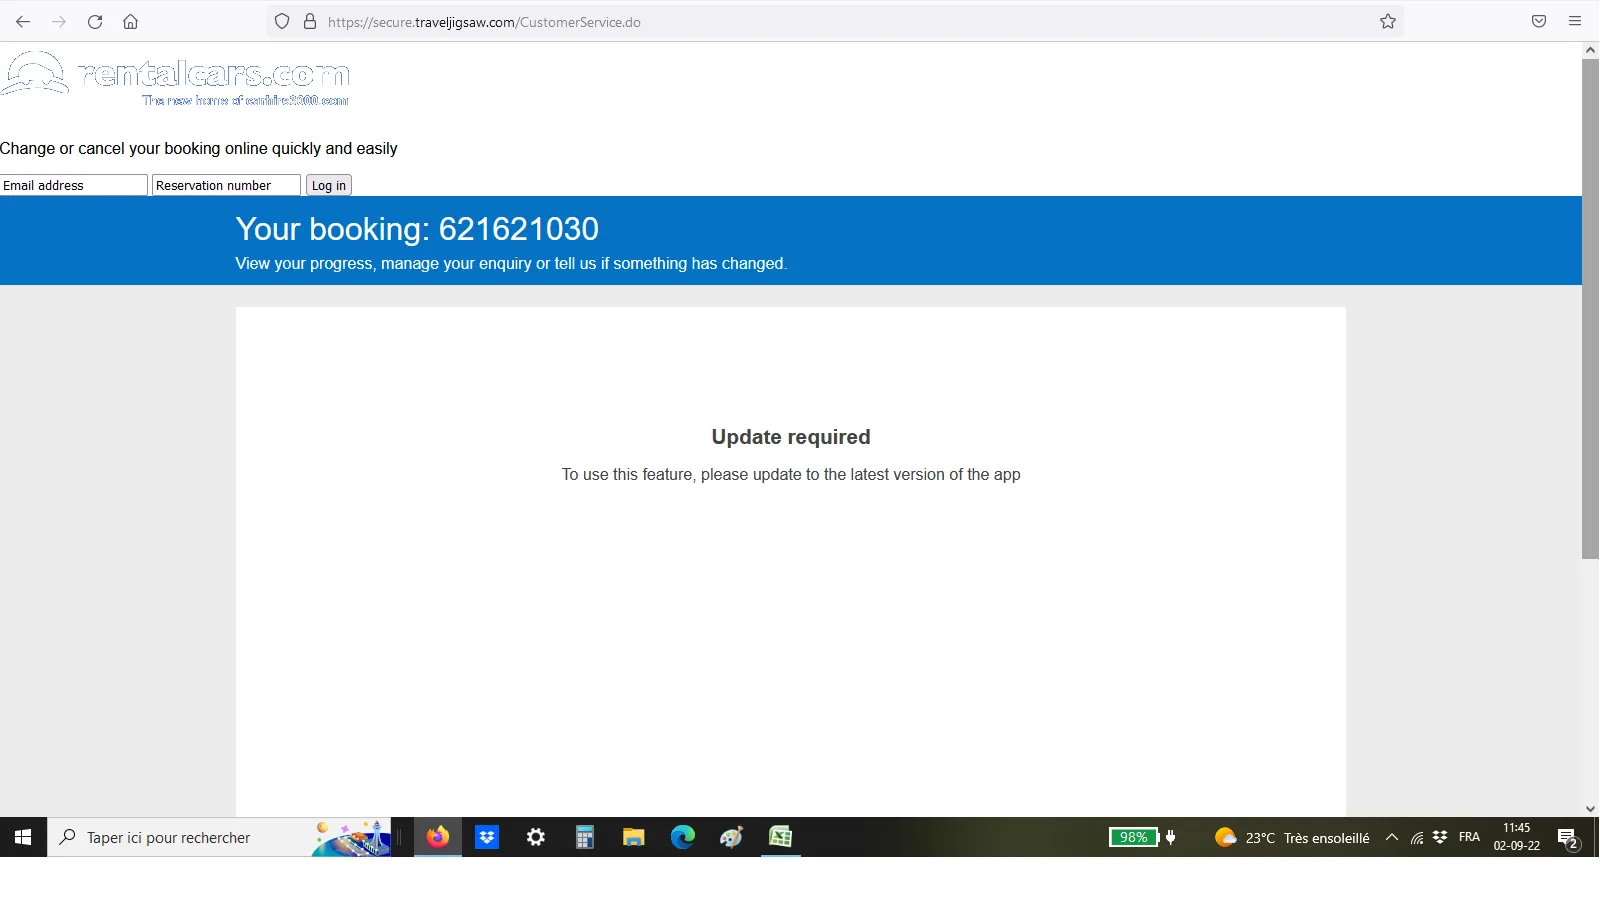
Task: Launch Dropbox from the taskbar
Action: tap(487, 838)
